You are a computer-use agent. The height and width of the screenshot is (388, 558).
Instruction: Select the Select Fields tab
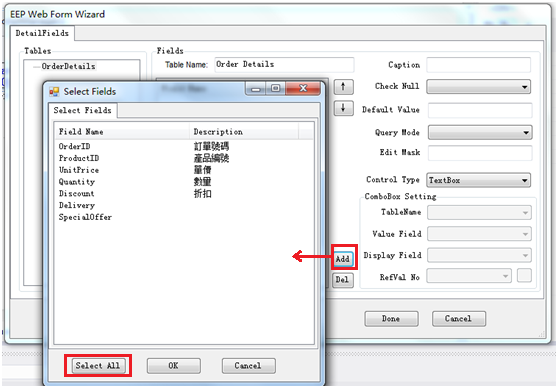coord(83,110)
